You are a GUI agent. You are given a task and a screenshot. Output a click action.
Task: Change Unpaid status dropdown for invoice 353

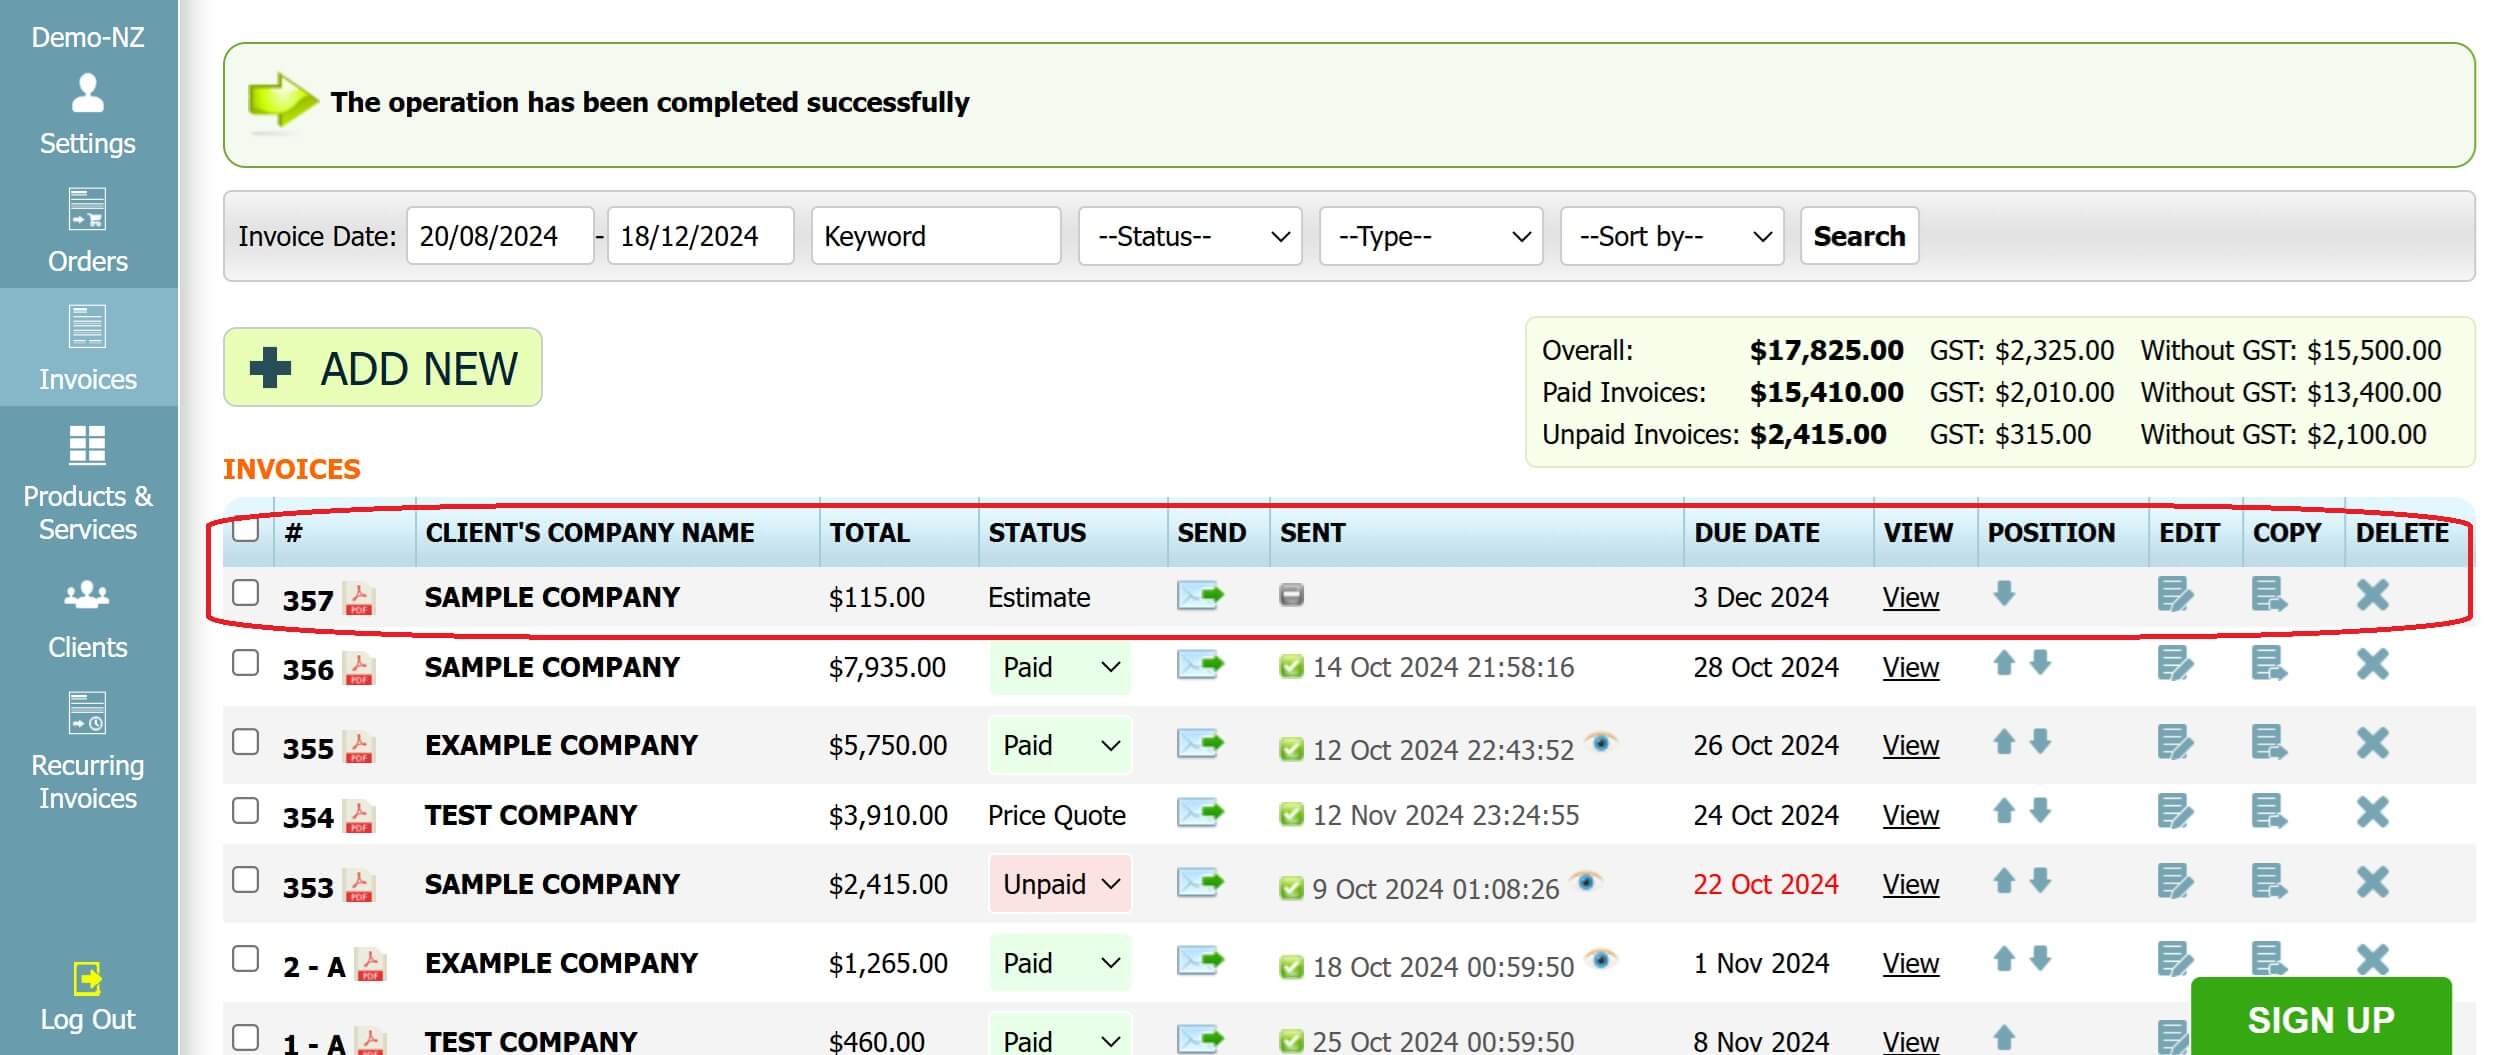point(1060,884)
